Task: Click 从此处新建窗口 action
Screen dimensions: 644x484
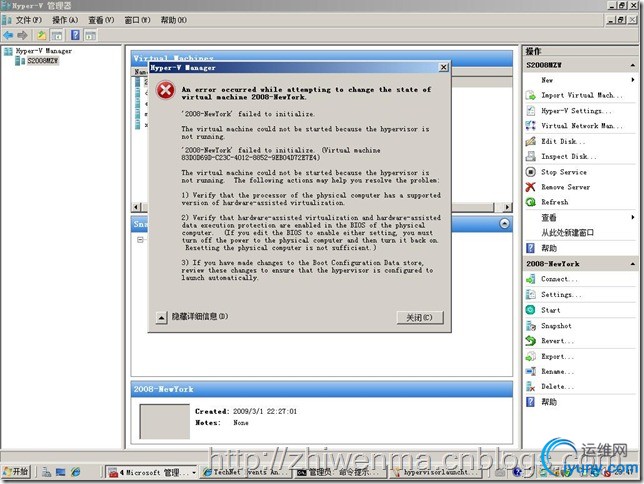Action: pyautogui.click(x=567, y=233)
